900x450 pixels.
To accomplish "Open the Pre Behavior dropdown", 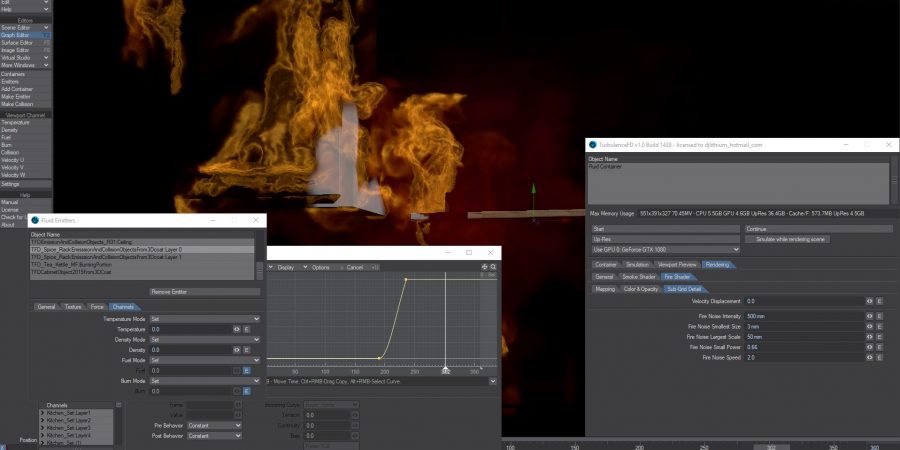I will pyautogui.click(x=213, y=425).
